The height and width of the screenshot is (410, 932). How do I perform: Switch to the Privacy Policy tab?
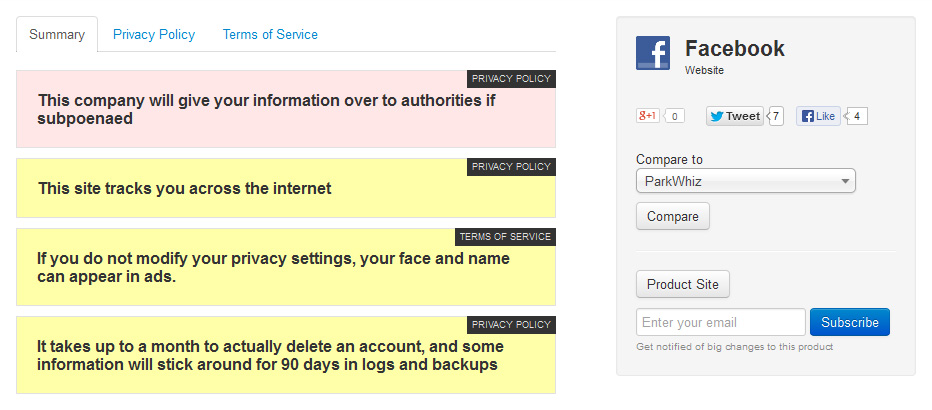(154, 34)
